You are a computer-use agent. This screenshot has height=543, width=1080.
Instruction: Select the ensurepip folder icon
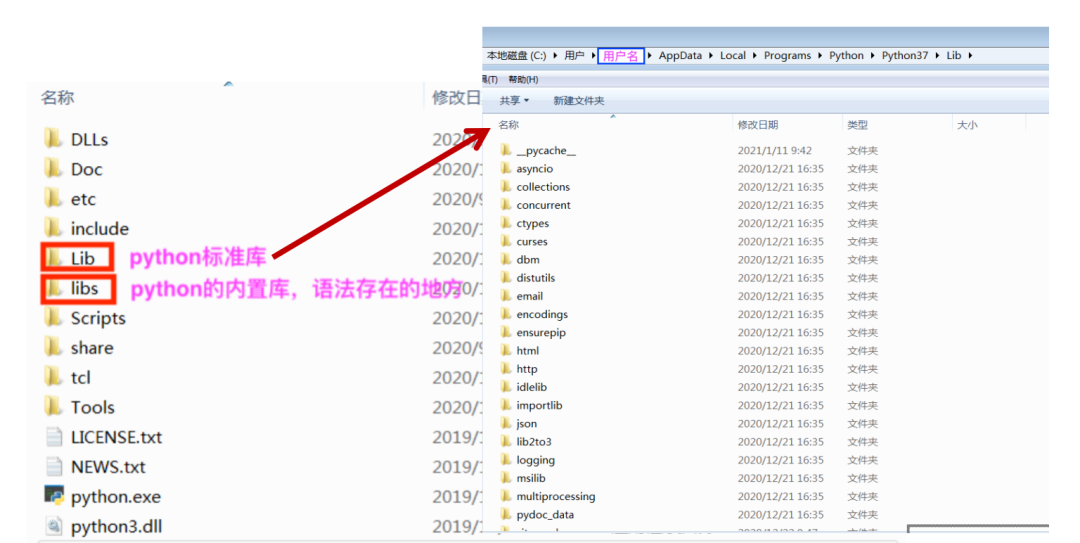pyautogui.click(x=506, y=332)
